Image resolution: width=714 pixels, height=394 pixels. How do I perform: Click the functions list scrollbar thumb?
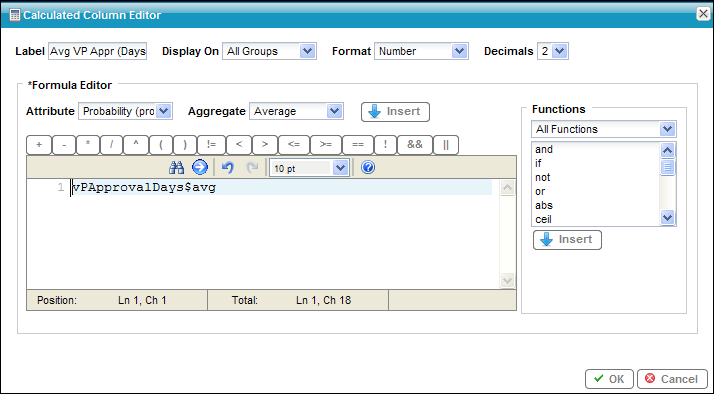pos(668,168)
